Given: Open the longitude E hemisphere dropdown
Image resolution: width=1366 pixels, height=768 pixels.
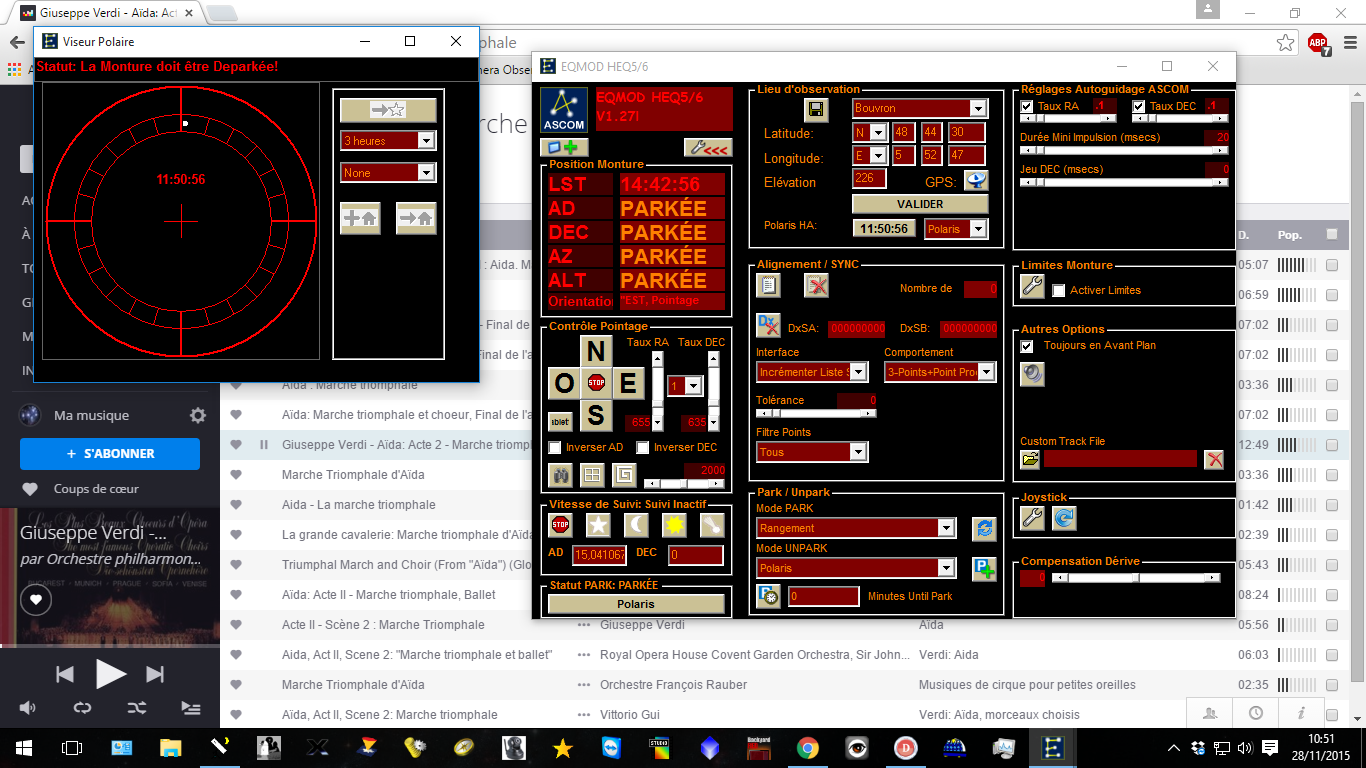Looking at the screenshot, I should pyautogui.click(x=877, y=155).
